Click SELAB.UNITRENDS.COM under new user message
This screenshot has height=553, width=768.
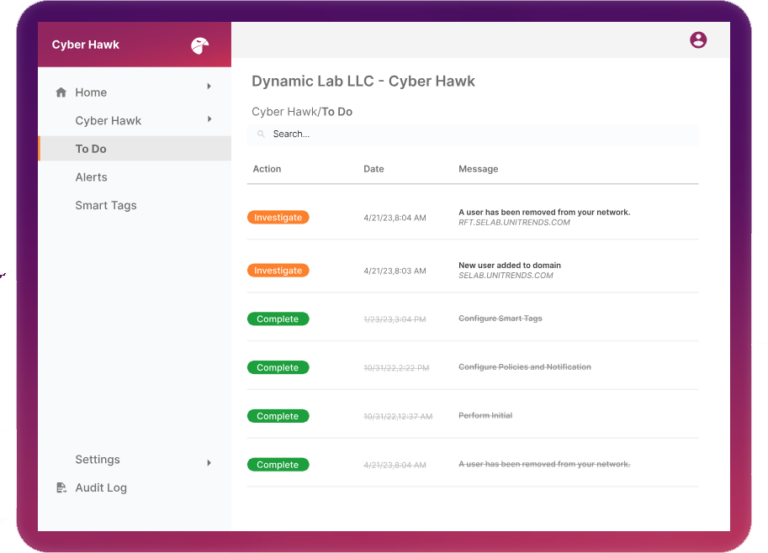click(505, 275)
